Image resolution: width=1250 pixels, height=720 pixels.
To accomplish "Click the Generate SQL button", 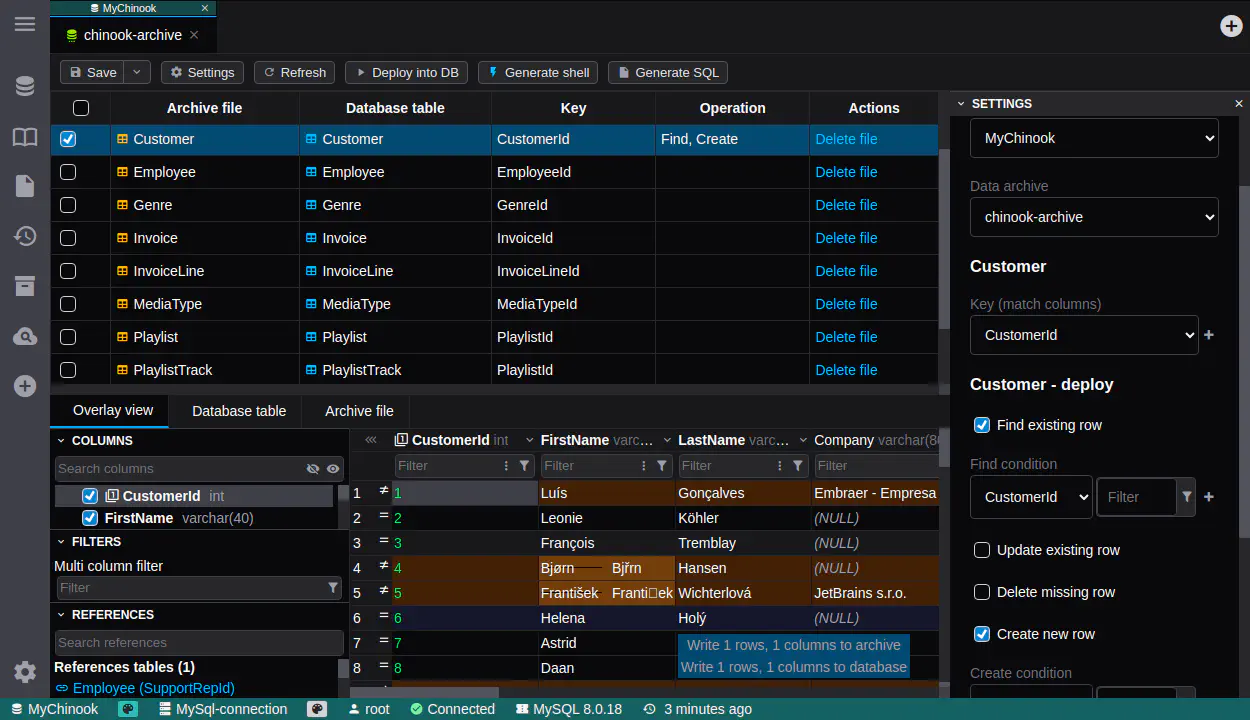I will click(x=667, y=72).
